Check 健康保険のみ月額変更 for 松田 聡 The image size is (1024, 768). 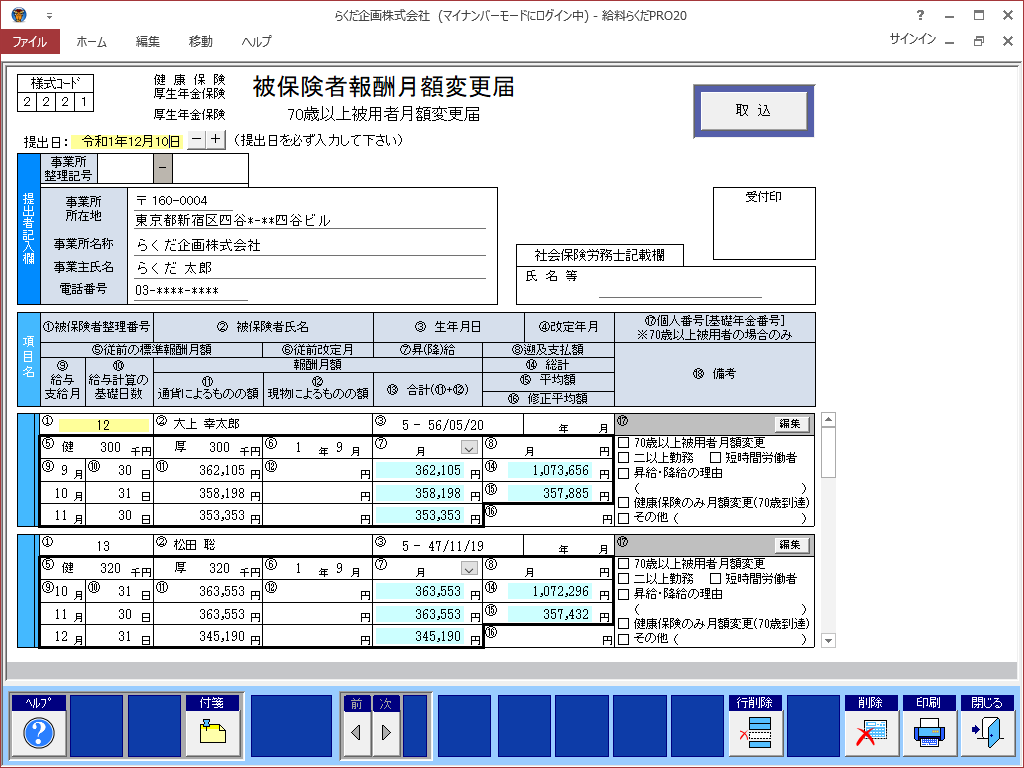624,624
